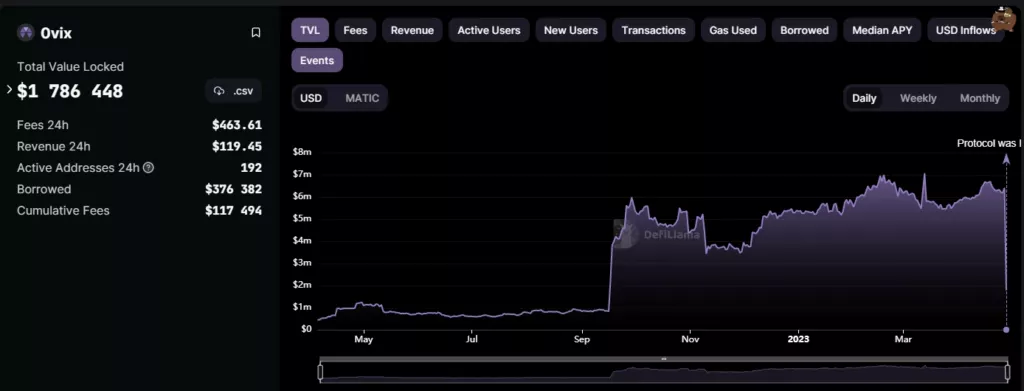
Task: Toggle the Events overlay on chart
Action: pos(317,60)
